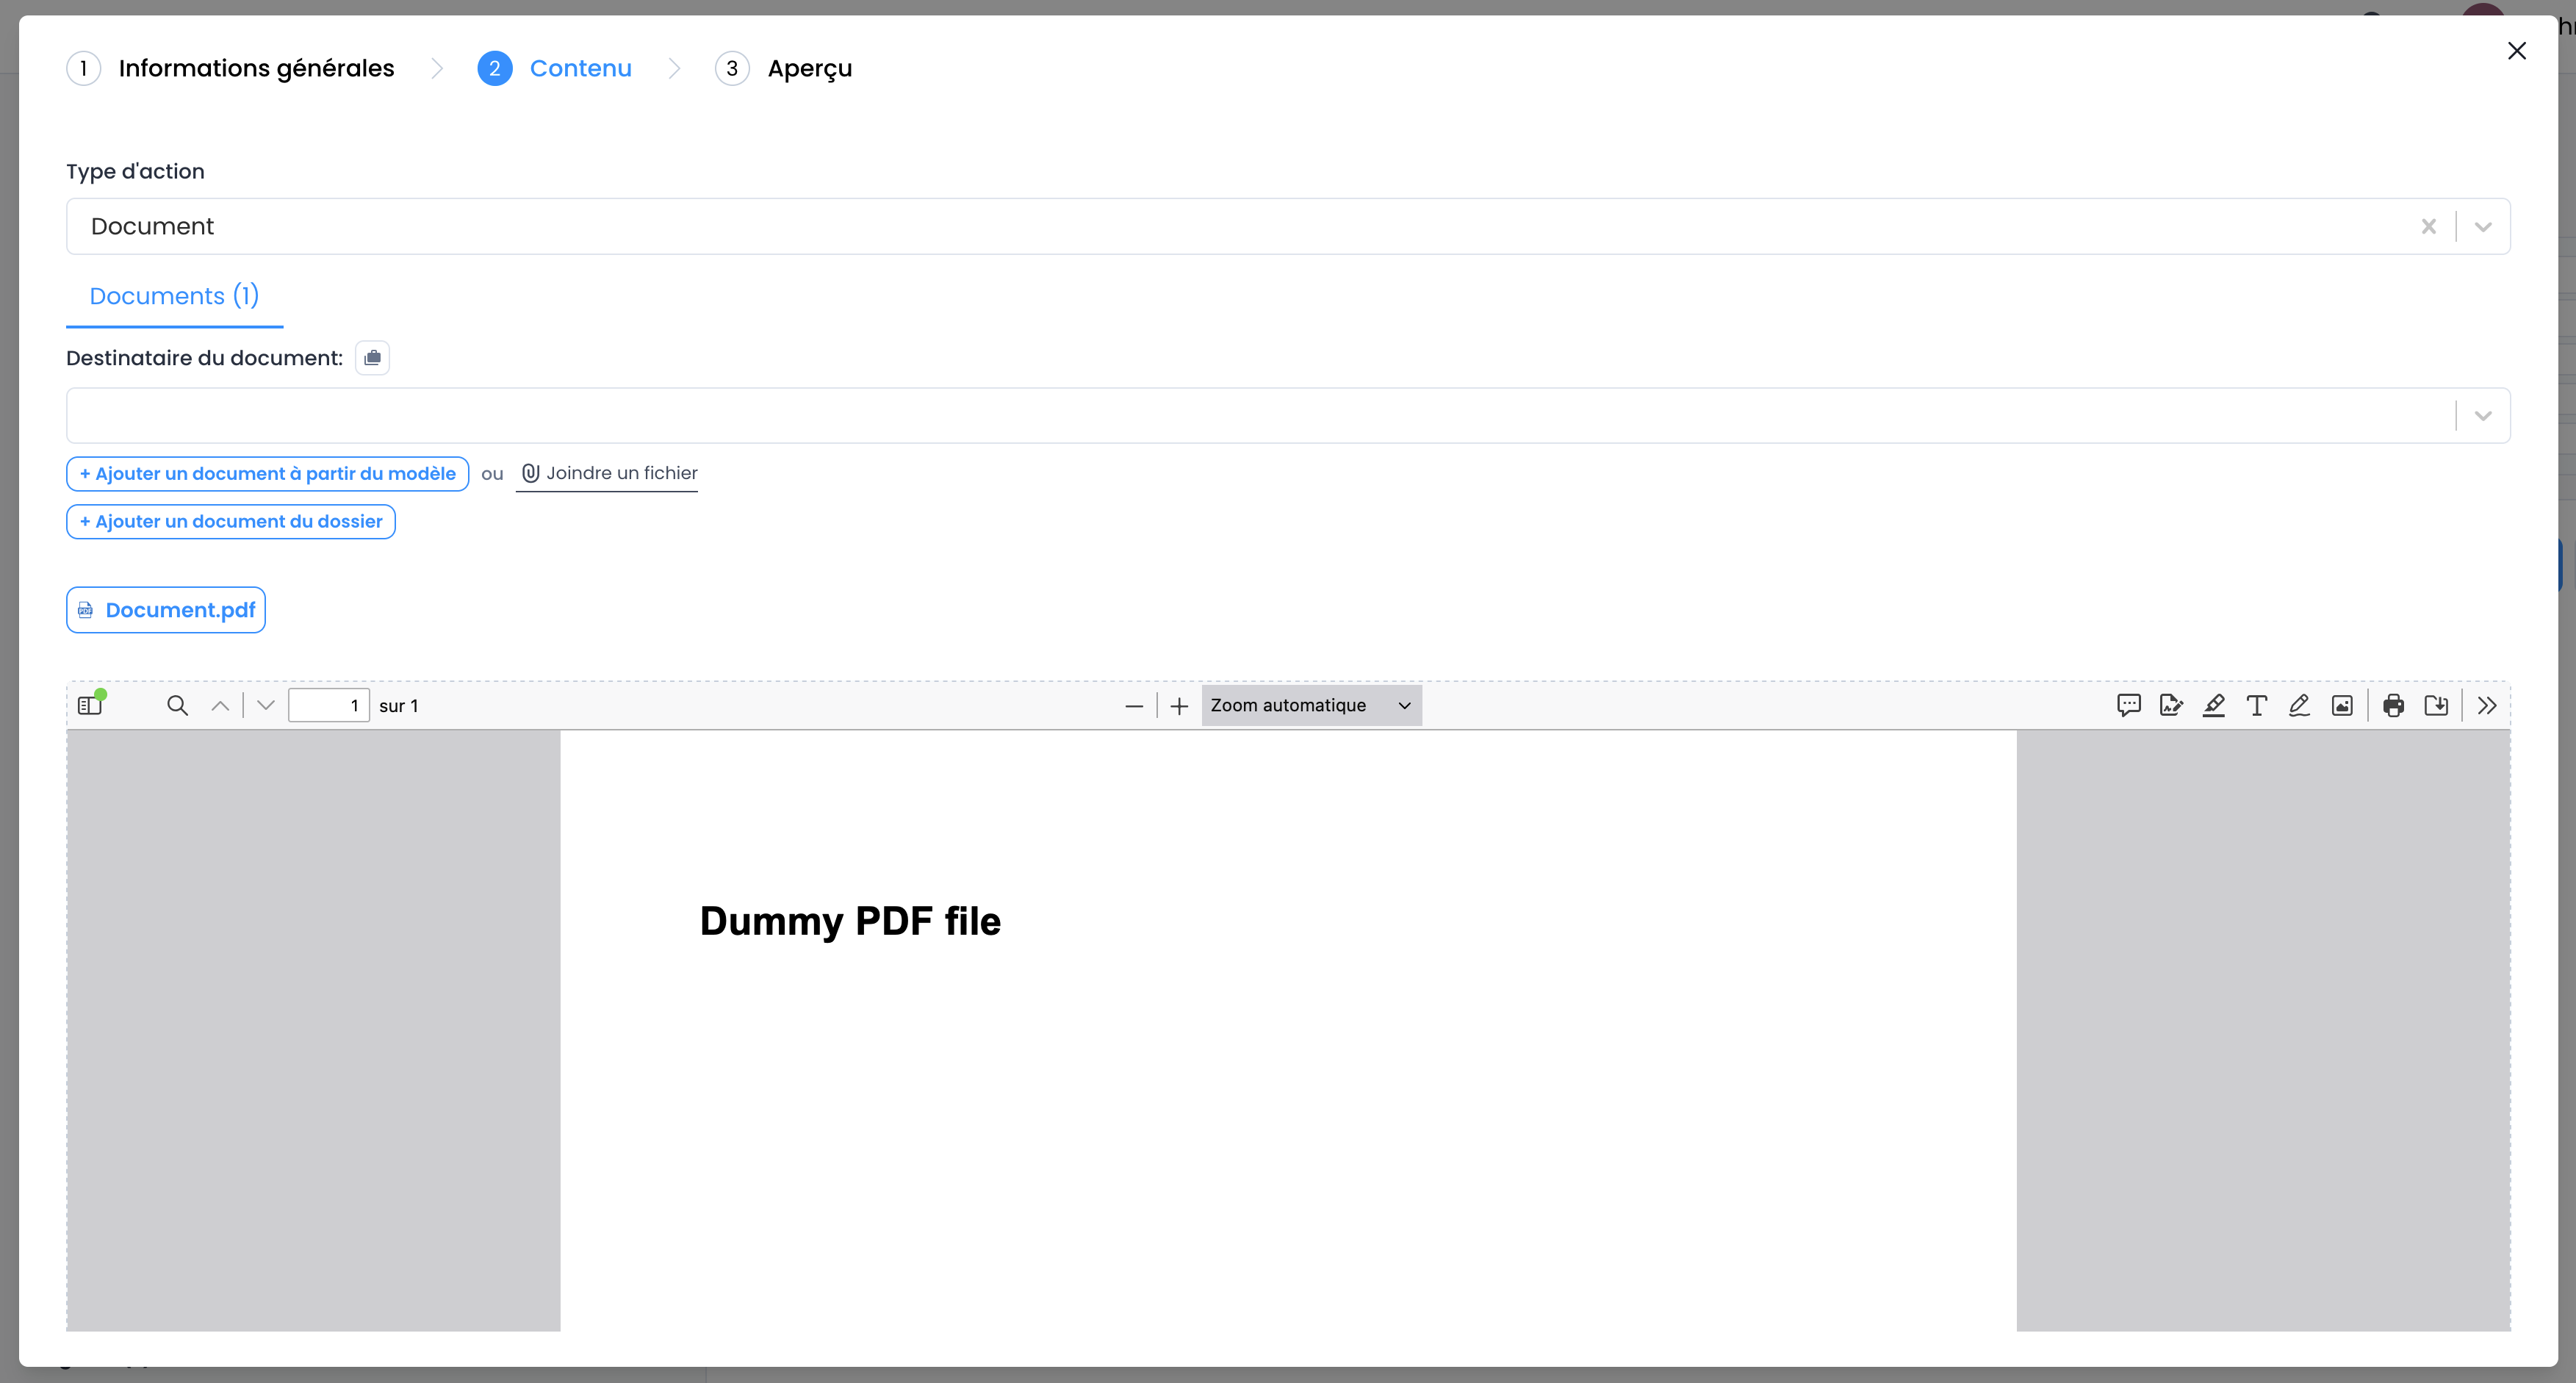Image resolution: width=2576 pixels, height=1383 pixels.
Task: Select the text annotation tool
Action: (x=2256, y=705)
